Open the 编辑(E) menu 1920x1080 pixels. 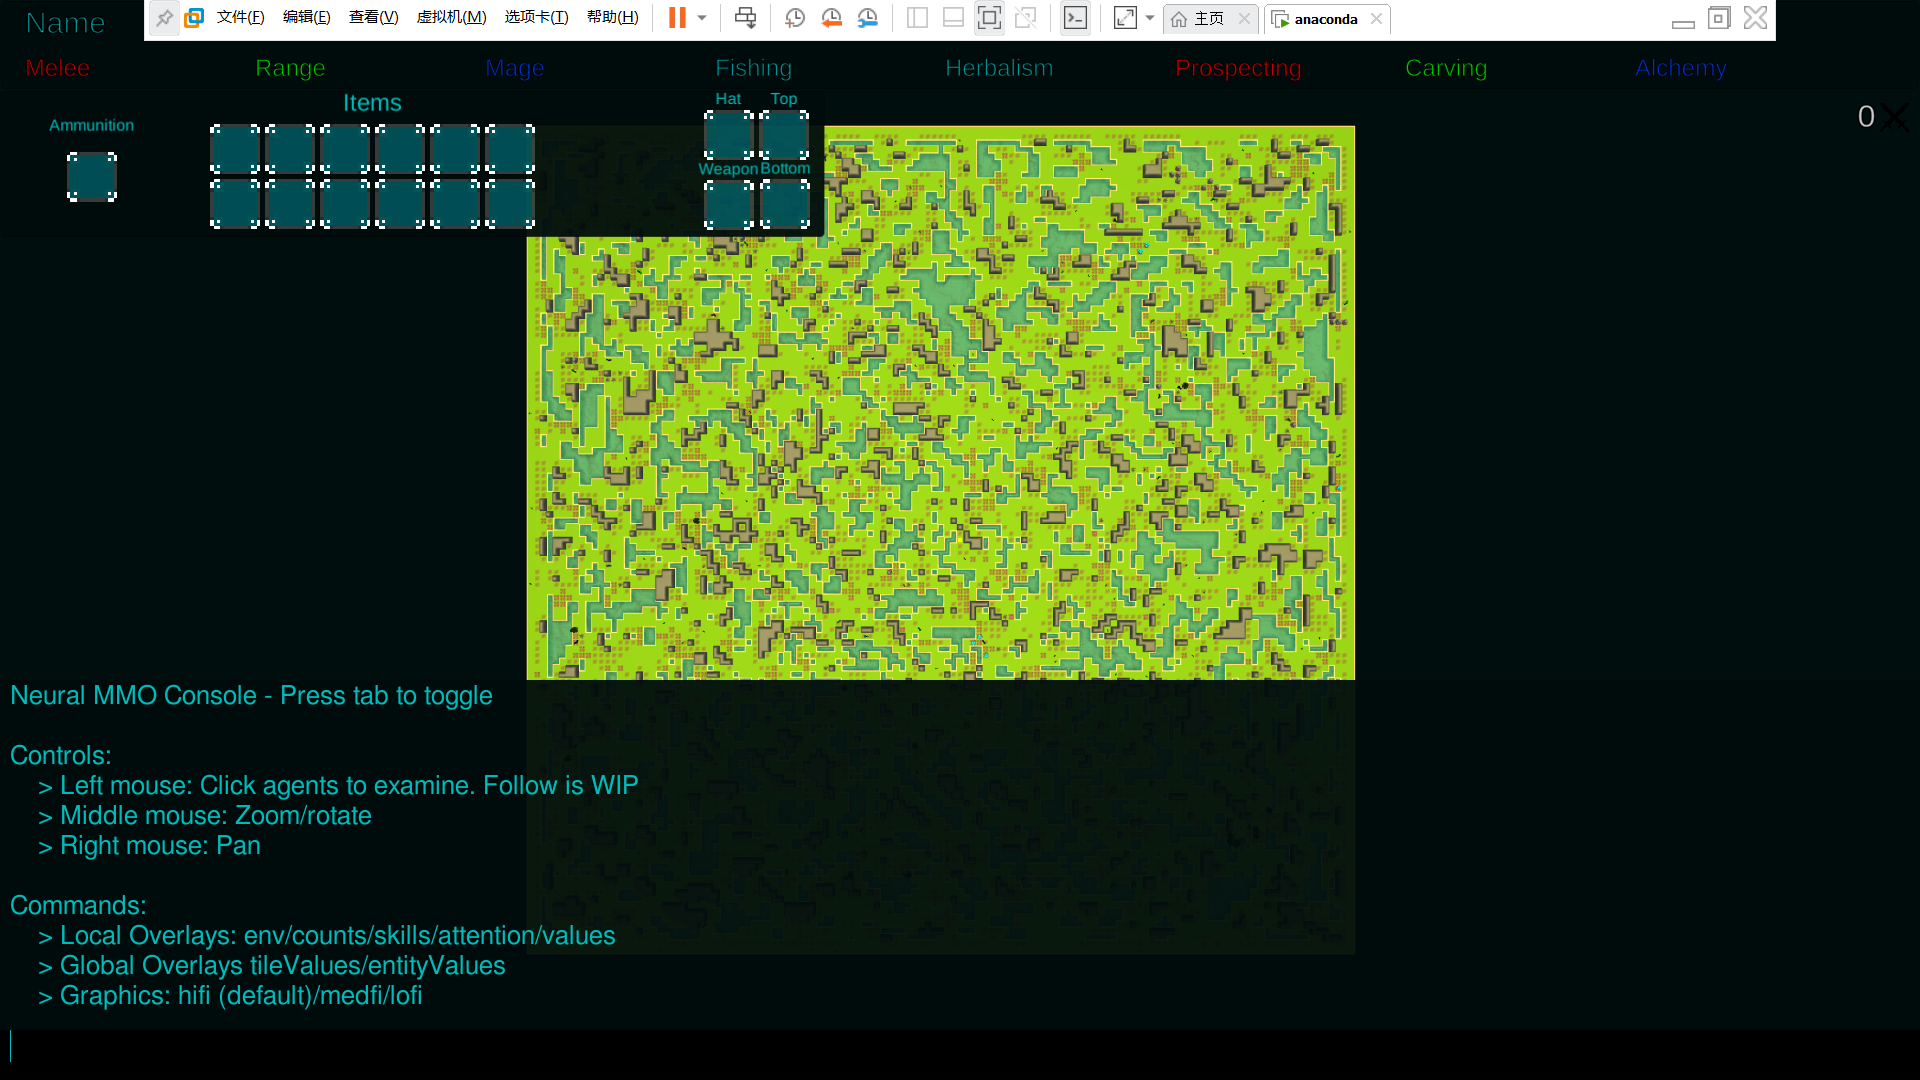[x=306, y=18]
